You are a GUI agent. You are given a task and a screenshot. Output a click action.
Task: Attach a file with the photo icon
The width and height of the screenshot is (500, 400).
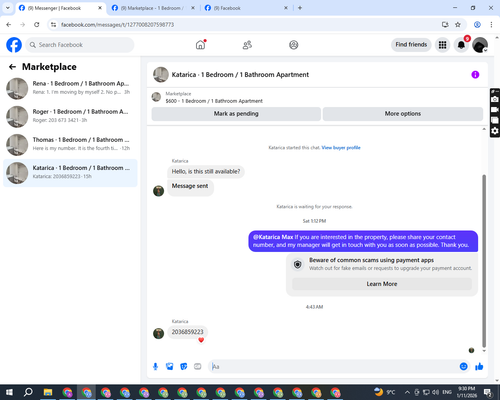click(170, 367)
